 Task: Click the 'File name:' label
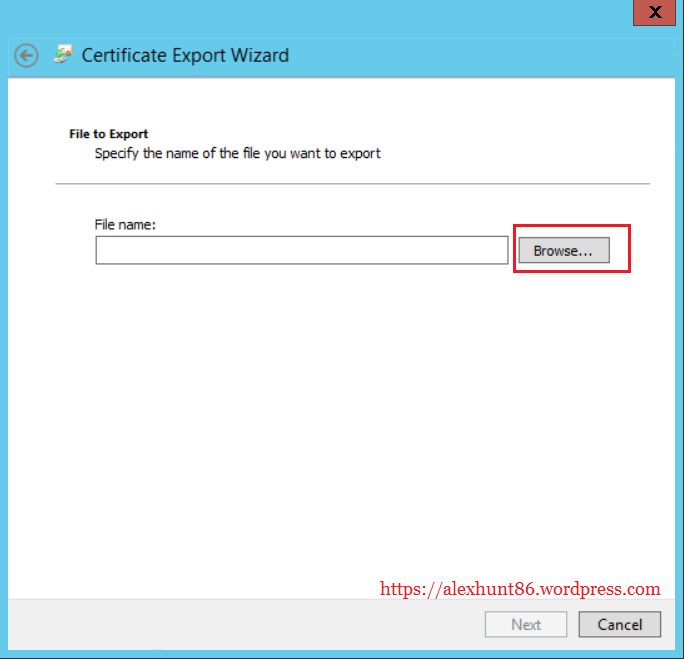click(125, 225)
